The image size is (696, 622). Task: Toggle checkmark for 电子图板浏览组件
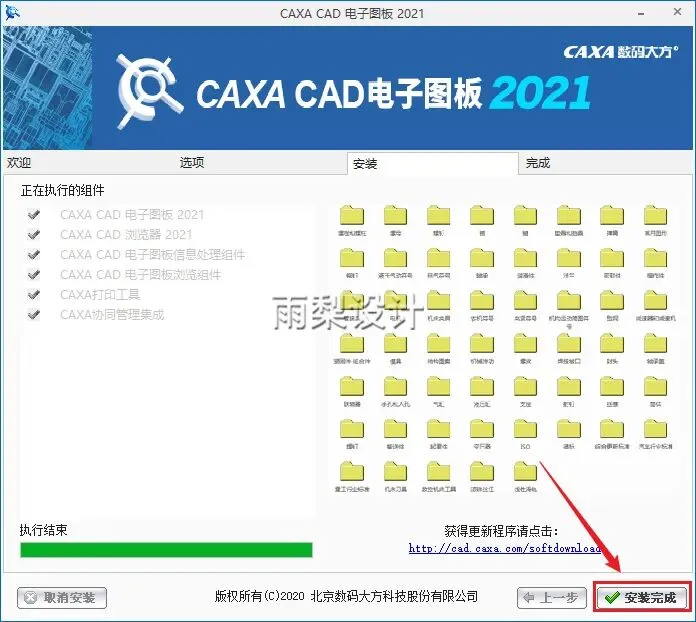click(34, 274)
